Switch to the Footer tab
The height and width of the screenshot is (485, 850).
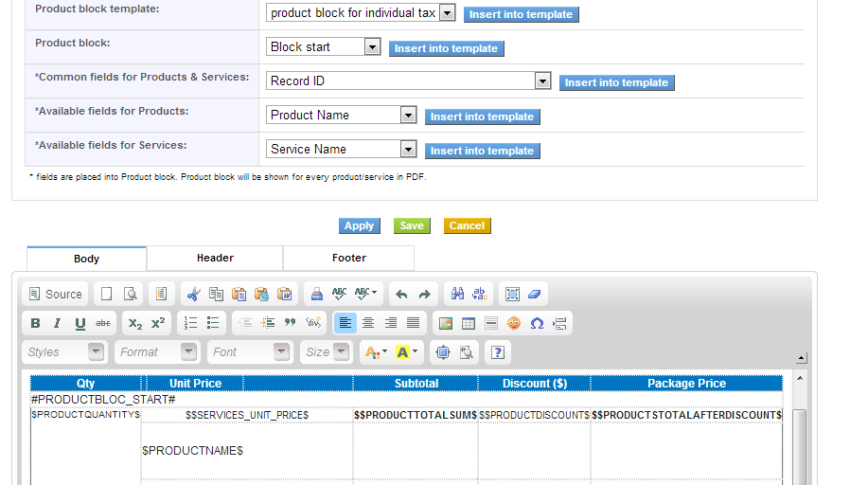[x=349, y=258]
